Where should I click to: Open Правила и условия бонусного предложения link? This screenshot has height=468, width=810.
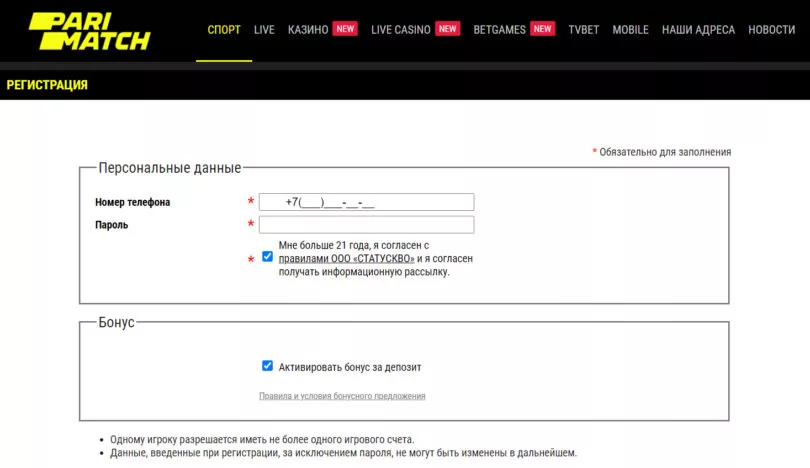342,396
